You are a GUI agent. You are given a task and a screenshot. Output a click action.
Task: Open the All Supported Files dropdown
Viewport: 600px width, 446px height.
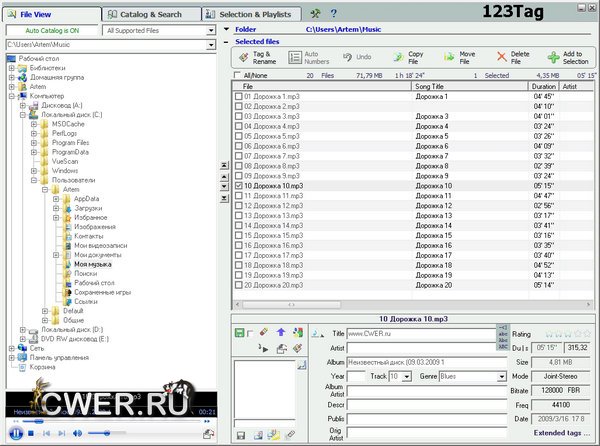click(211, 30)
